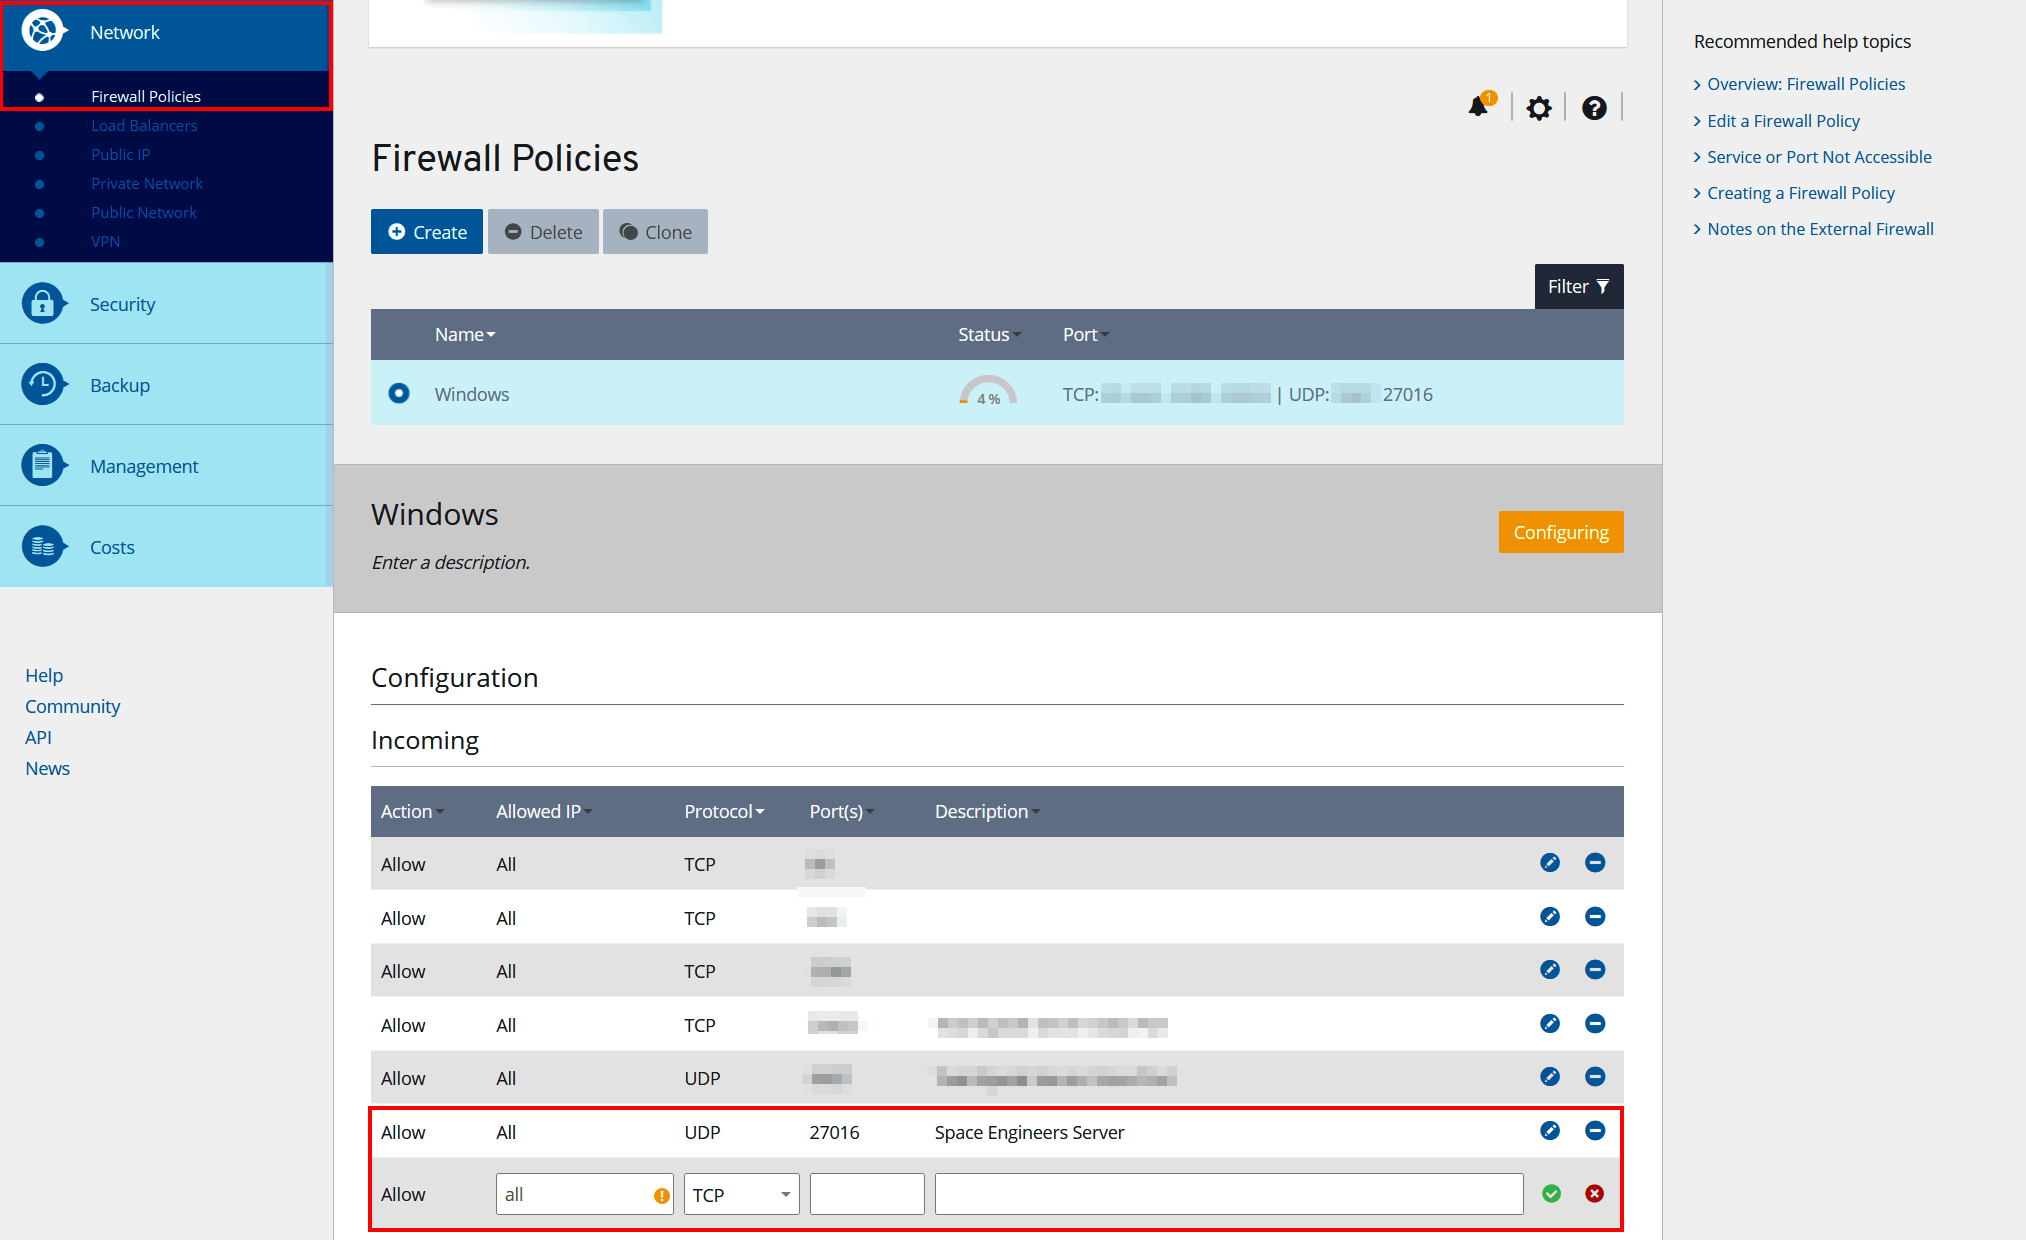The width and height of the screenshot is (2026, 1240).
Task: Click the policy status gauge 4%
Action: (988, 392)
